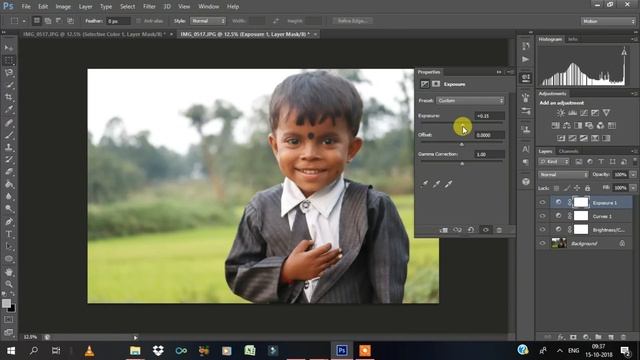640x360 pixels.
Task: Select the Hand tool
Action: pyautogui.click(x=9, y=272)
